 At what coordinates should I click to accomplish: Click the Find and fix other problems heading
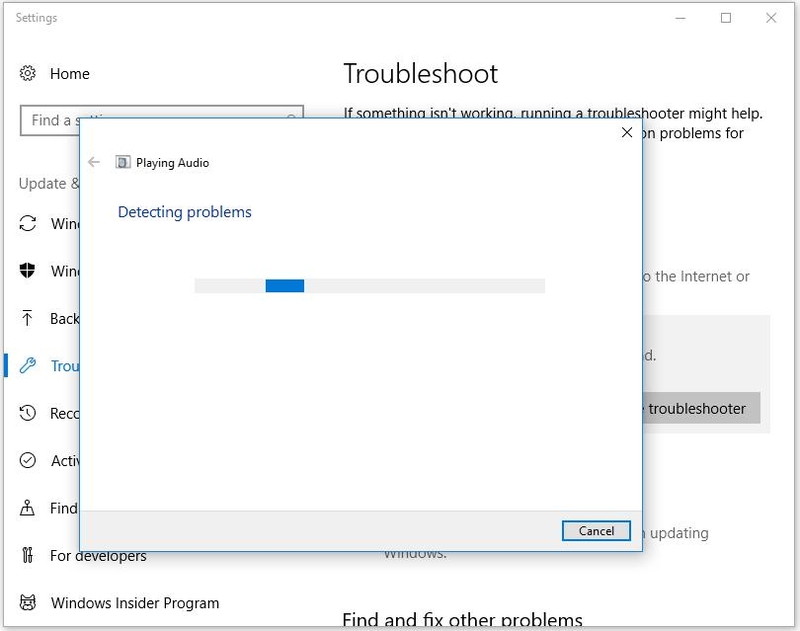click(x=462, y=619)
